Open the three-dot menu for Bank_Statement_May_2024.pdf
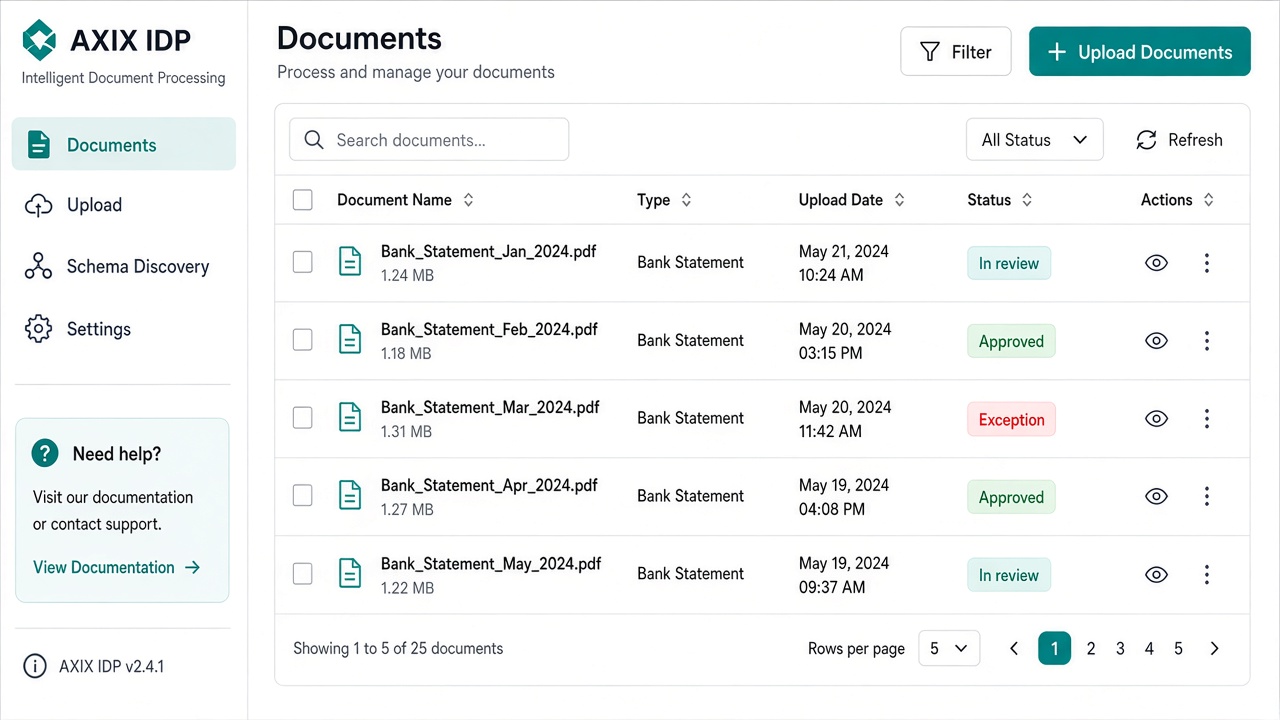The width and height of the screenshot is (1280, 720). [1207, 574]
